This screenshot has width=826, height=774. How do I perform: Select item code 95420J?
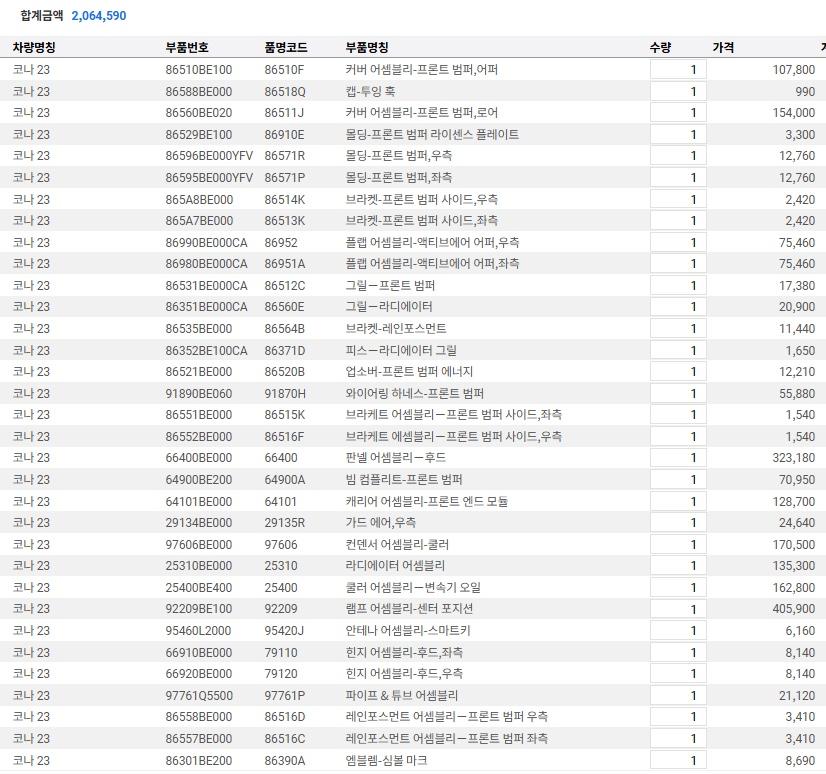pos(284,631)
